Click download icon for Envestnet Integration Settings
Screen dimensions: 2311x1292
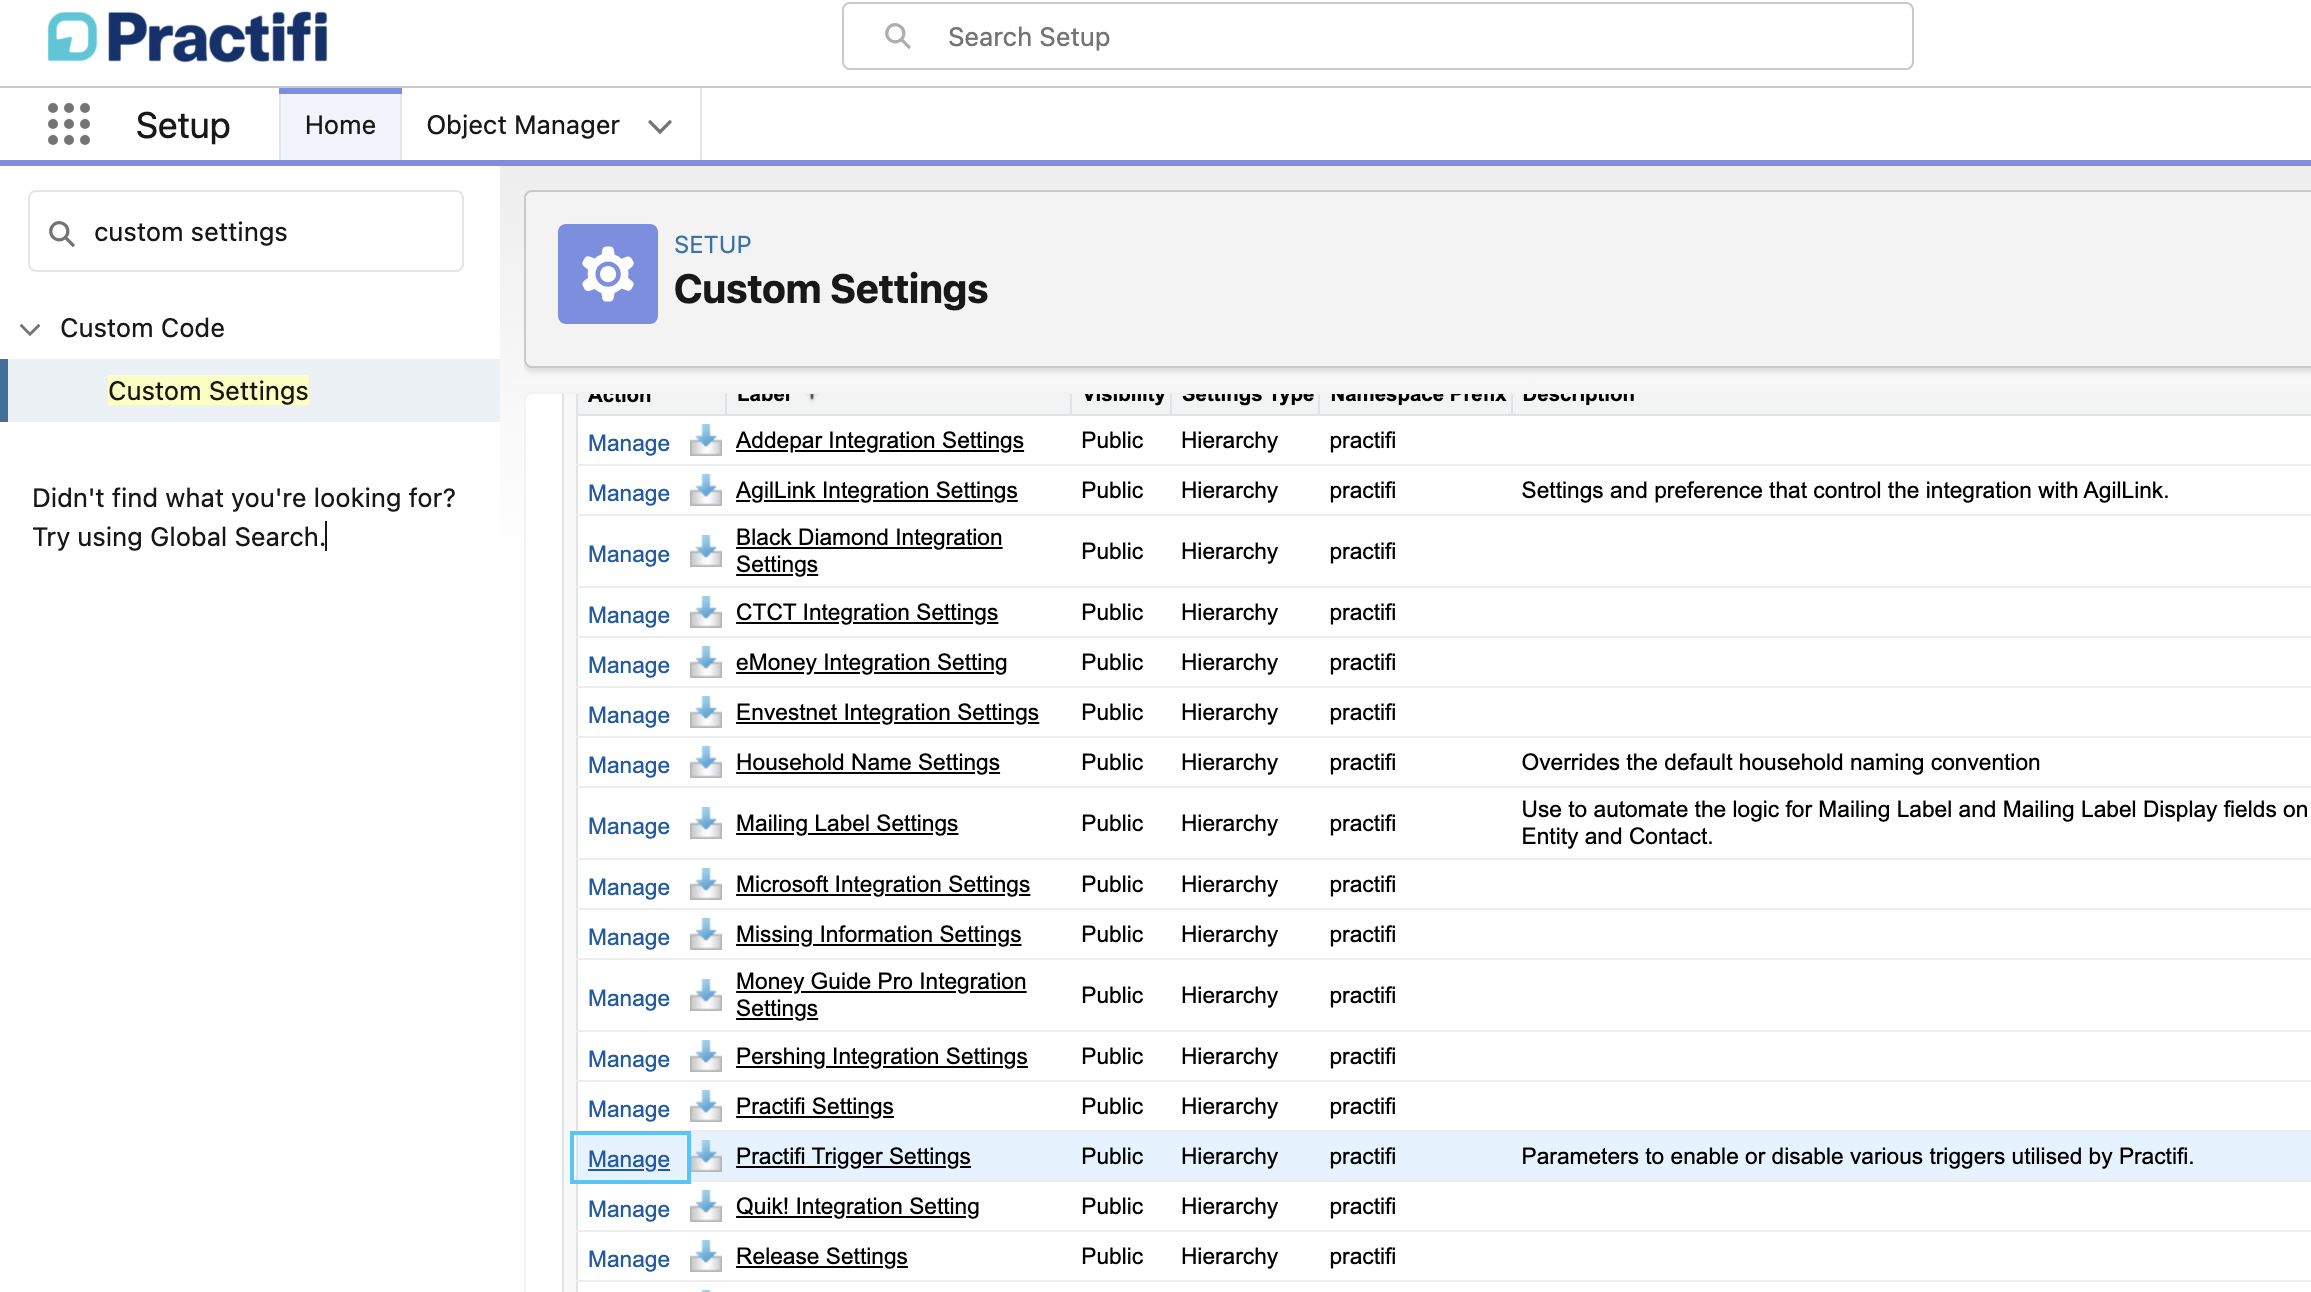coord(706,712)
